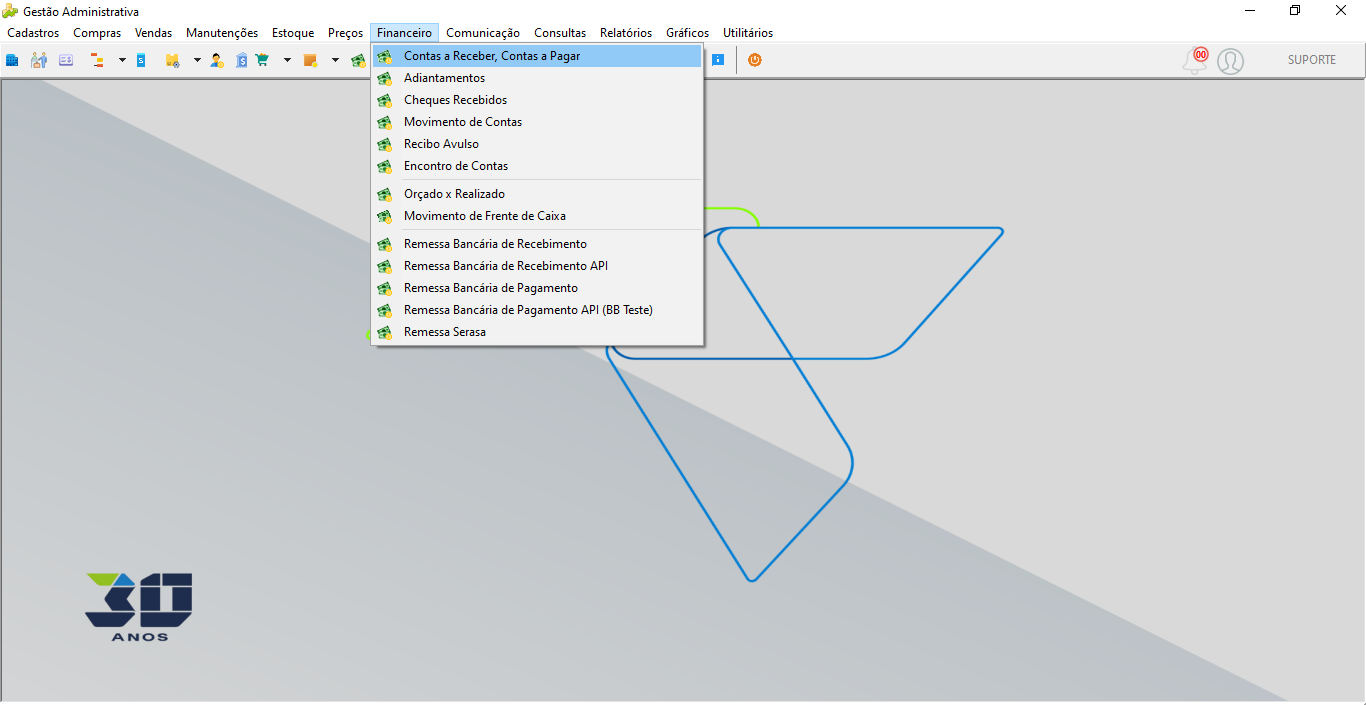Click money icon beside Recibo Avulso

(384, 144)
